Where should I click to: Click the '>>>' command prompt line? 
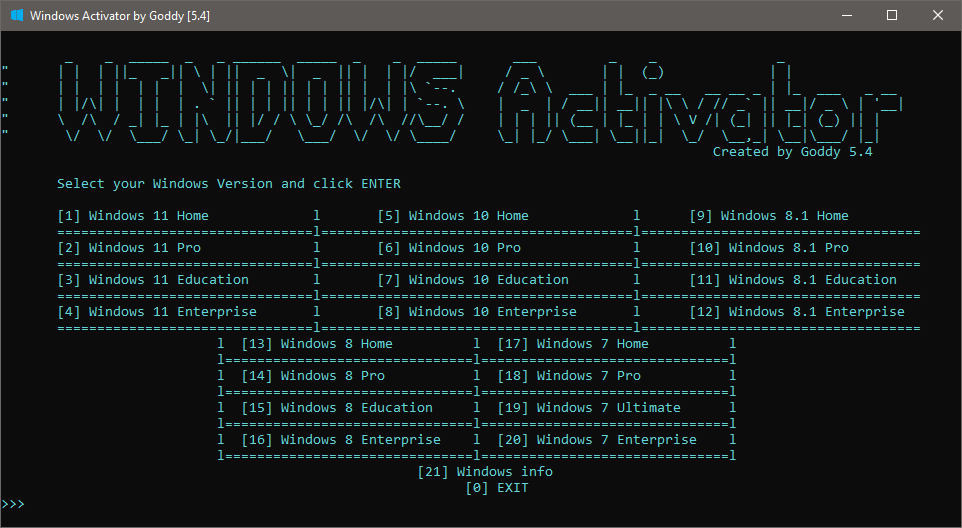pos(13,504)
